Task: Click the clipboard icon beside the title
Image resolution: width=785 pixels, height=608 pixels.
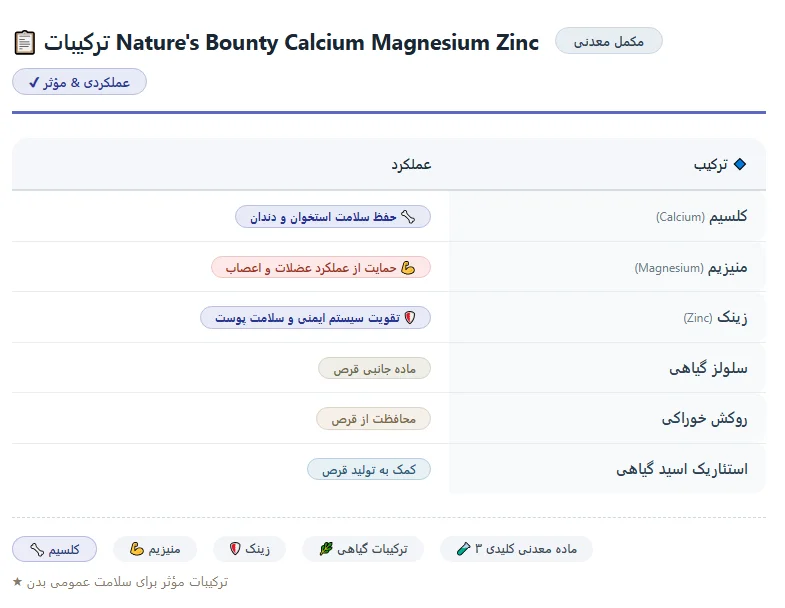Action: (x=25, y=43)
